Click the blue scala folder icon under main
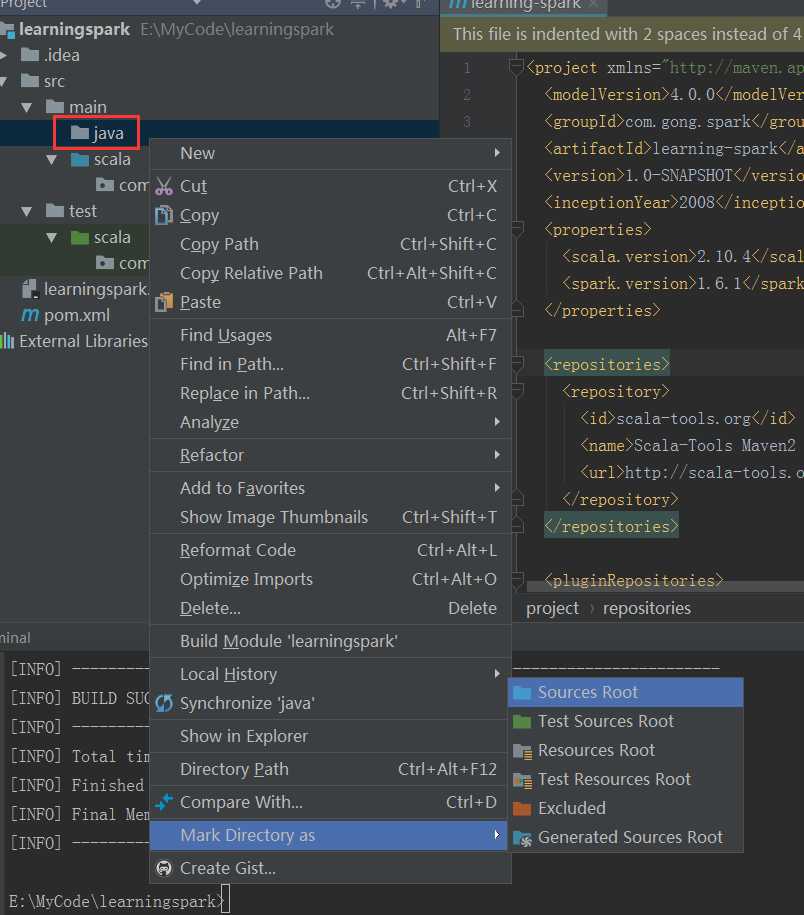The height and width of the screenshot is (915, 804). click(x=79, y=159)
